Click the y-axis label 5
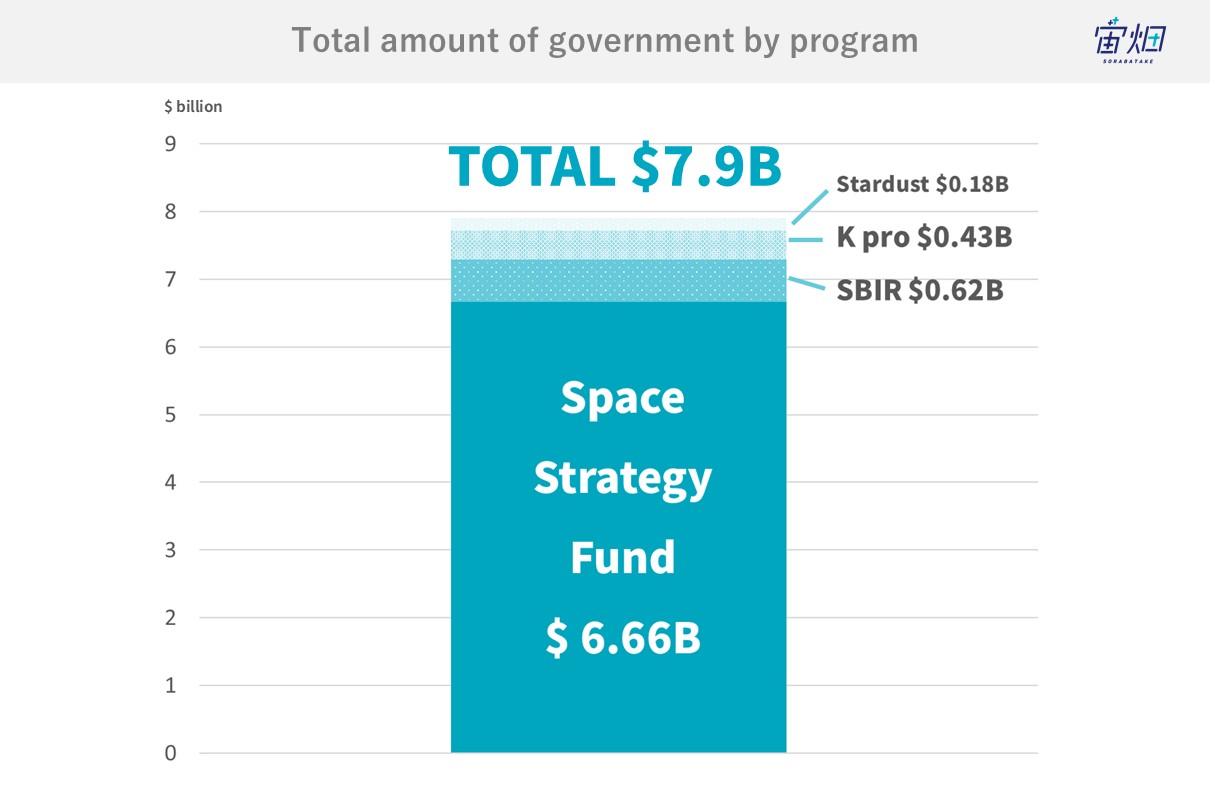This screenshot has height=805, width=1210. [x=170, y=415]
